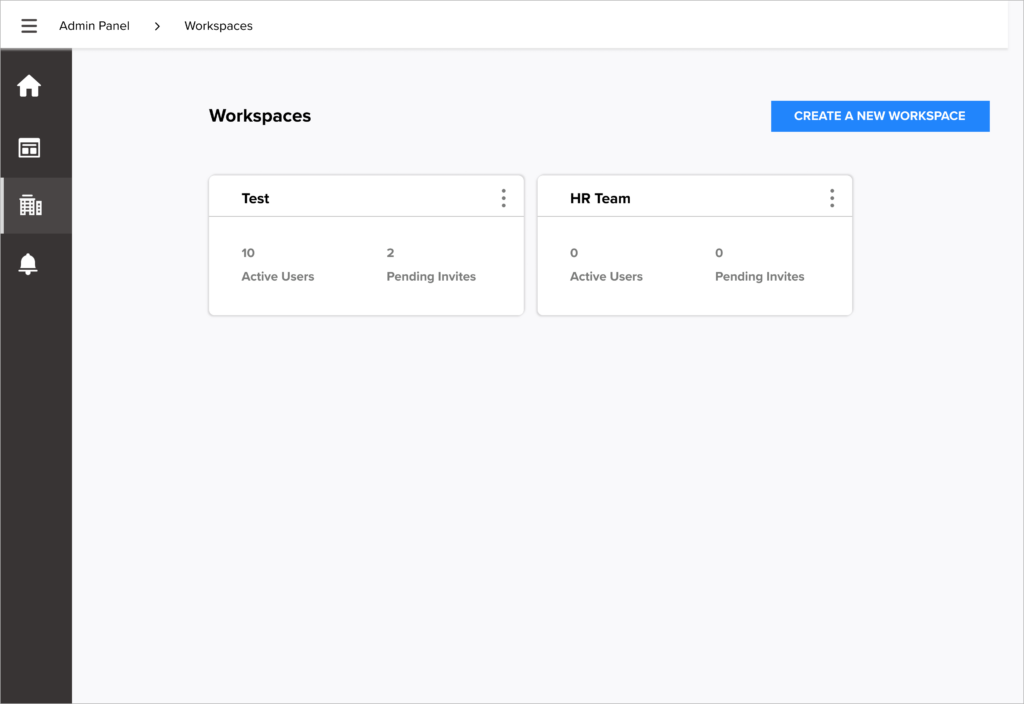Select the Dashboard panel icon
Screen dimensions: 1024x704
(x=29, y=146)
